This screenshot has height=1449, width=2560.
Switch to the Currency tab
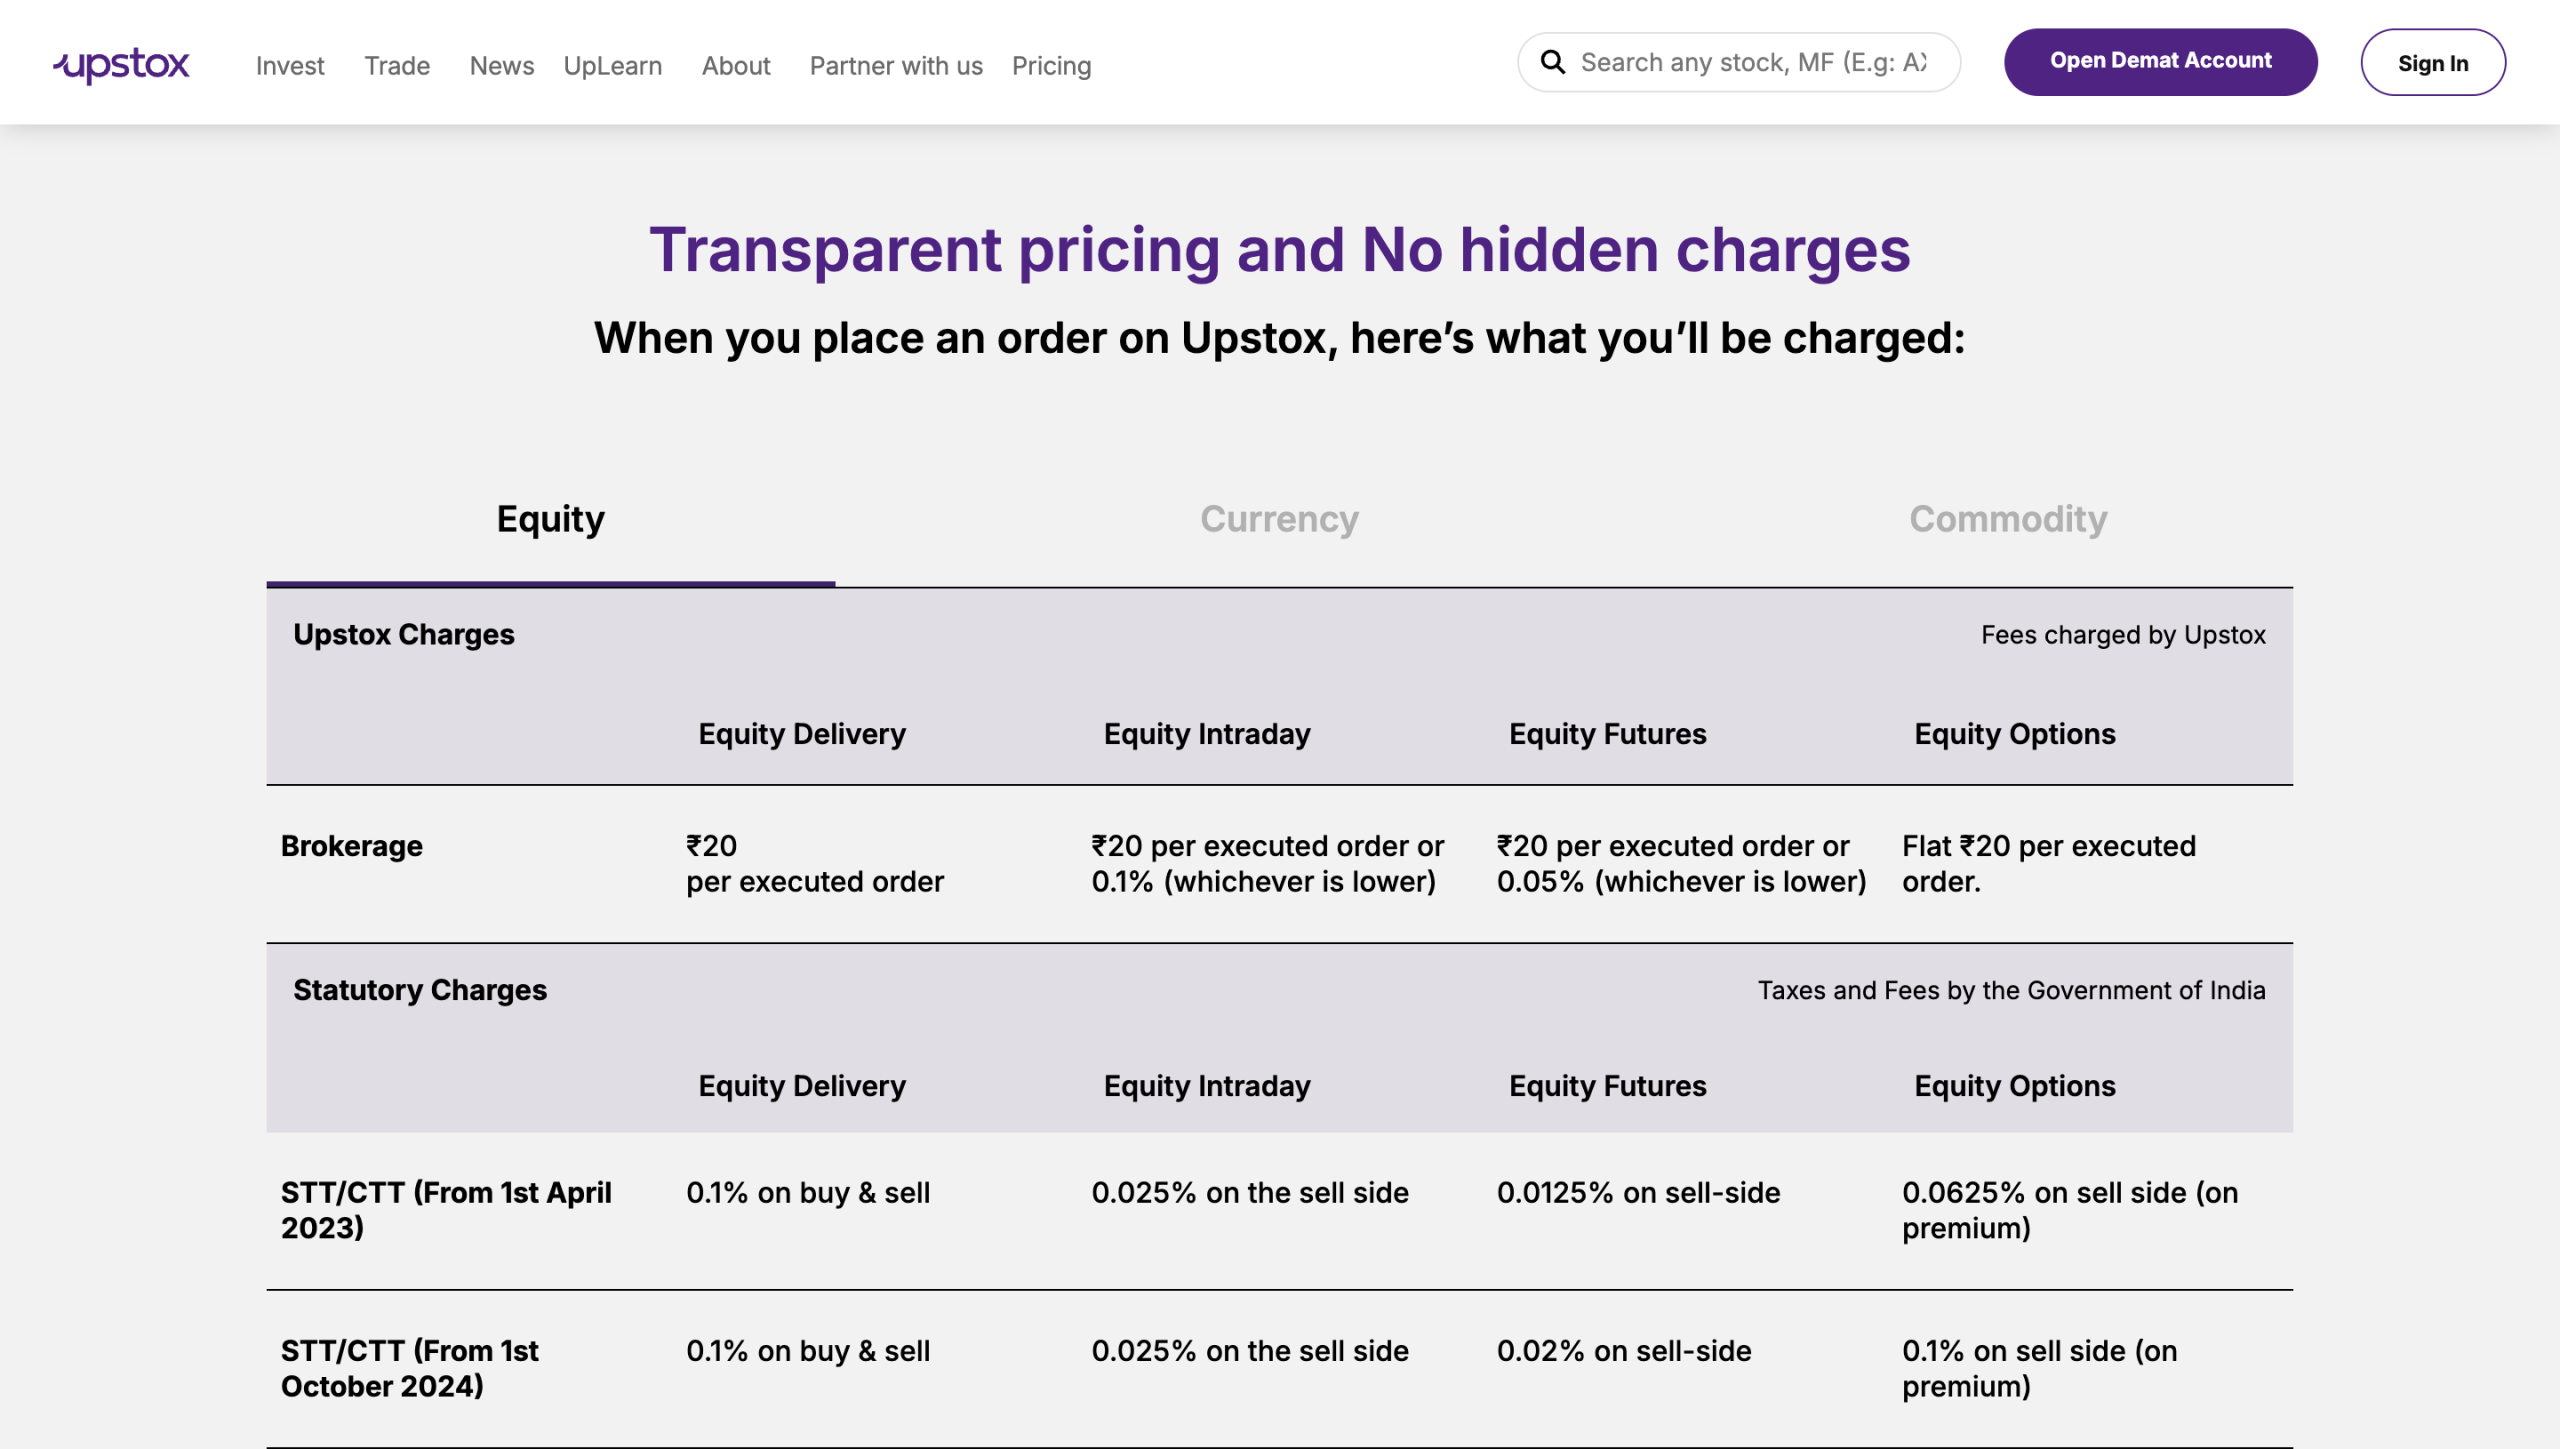click(1279, 520)
